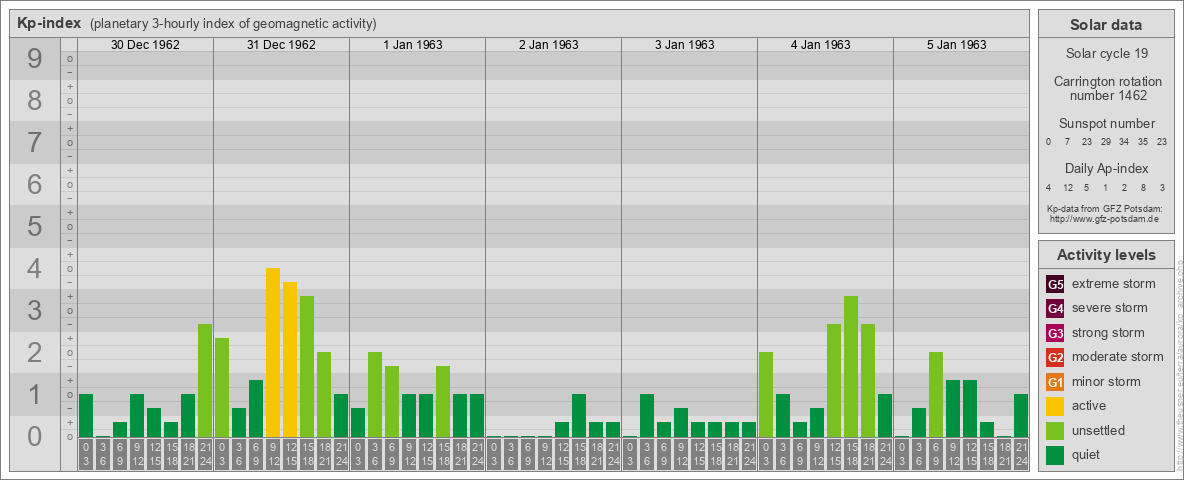
Task: Click sunspot number value 35
Action: [x=1144, y=142]
